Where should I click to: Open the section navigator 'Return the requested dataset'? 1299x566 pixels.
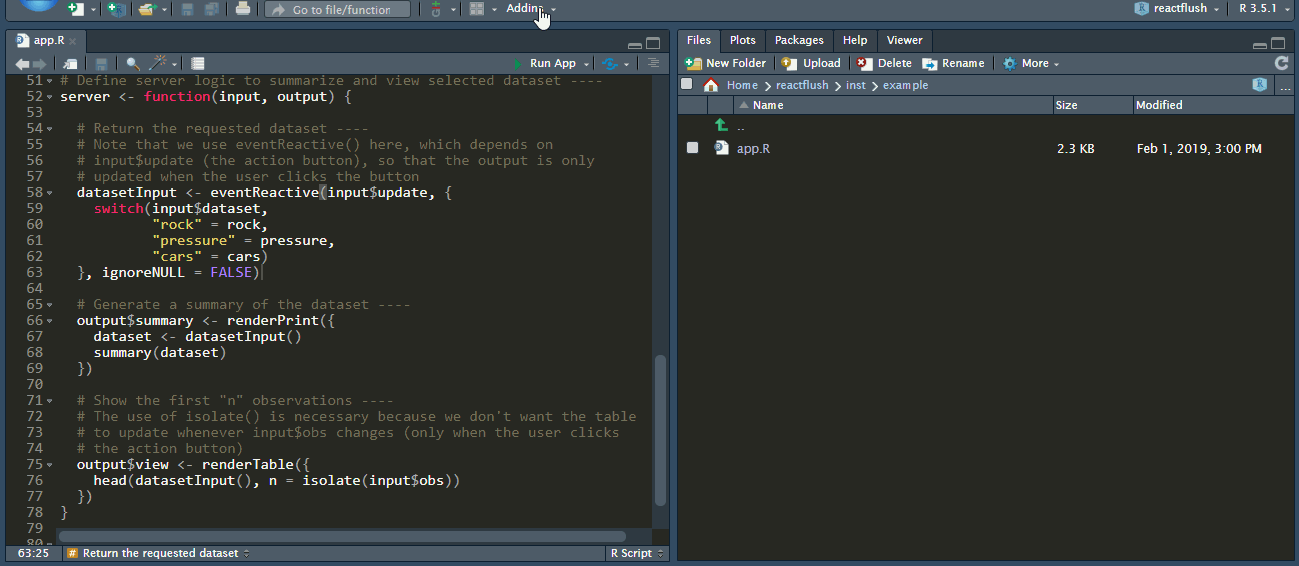click(x=159, y=553)
